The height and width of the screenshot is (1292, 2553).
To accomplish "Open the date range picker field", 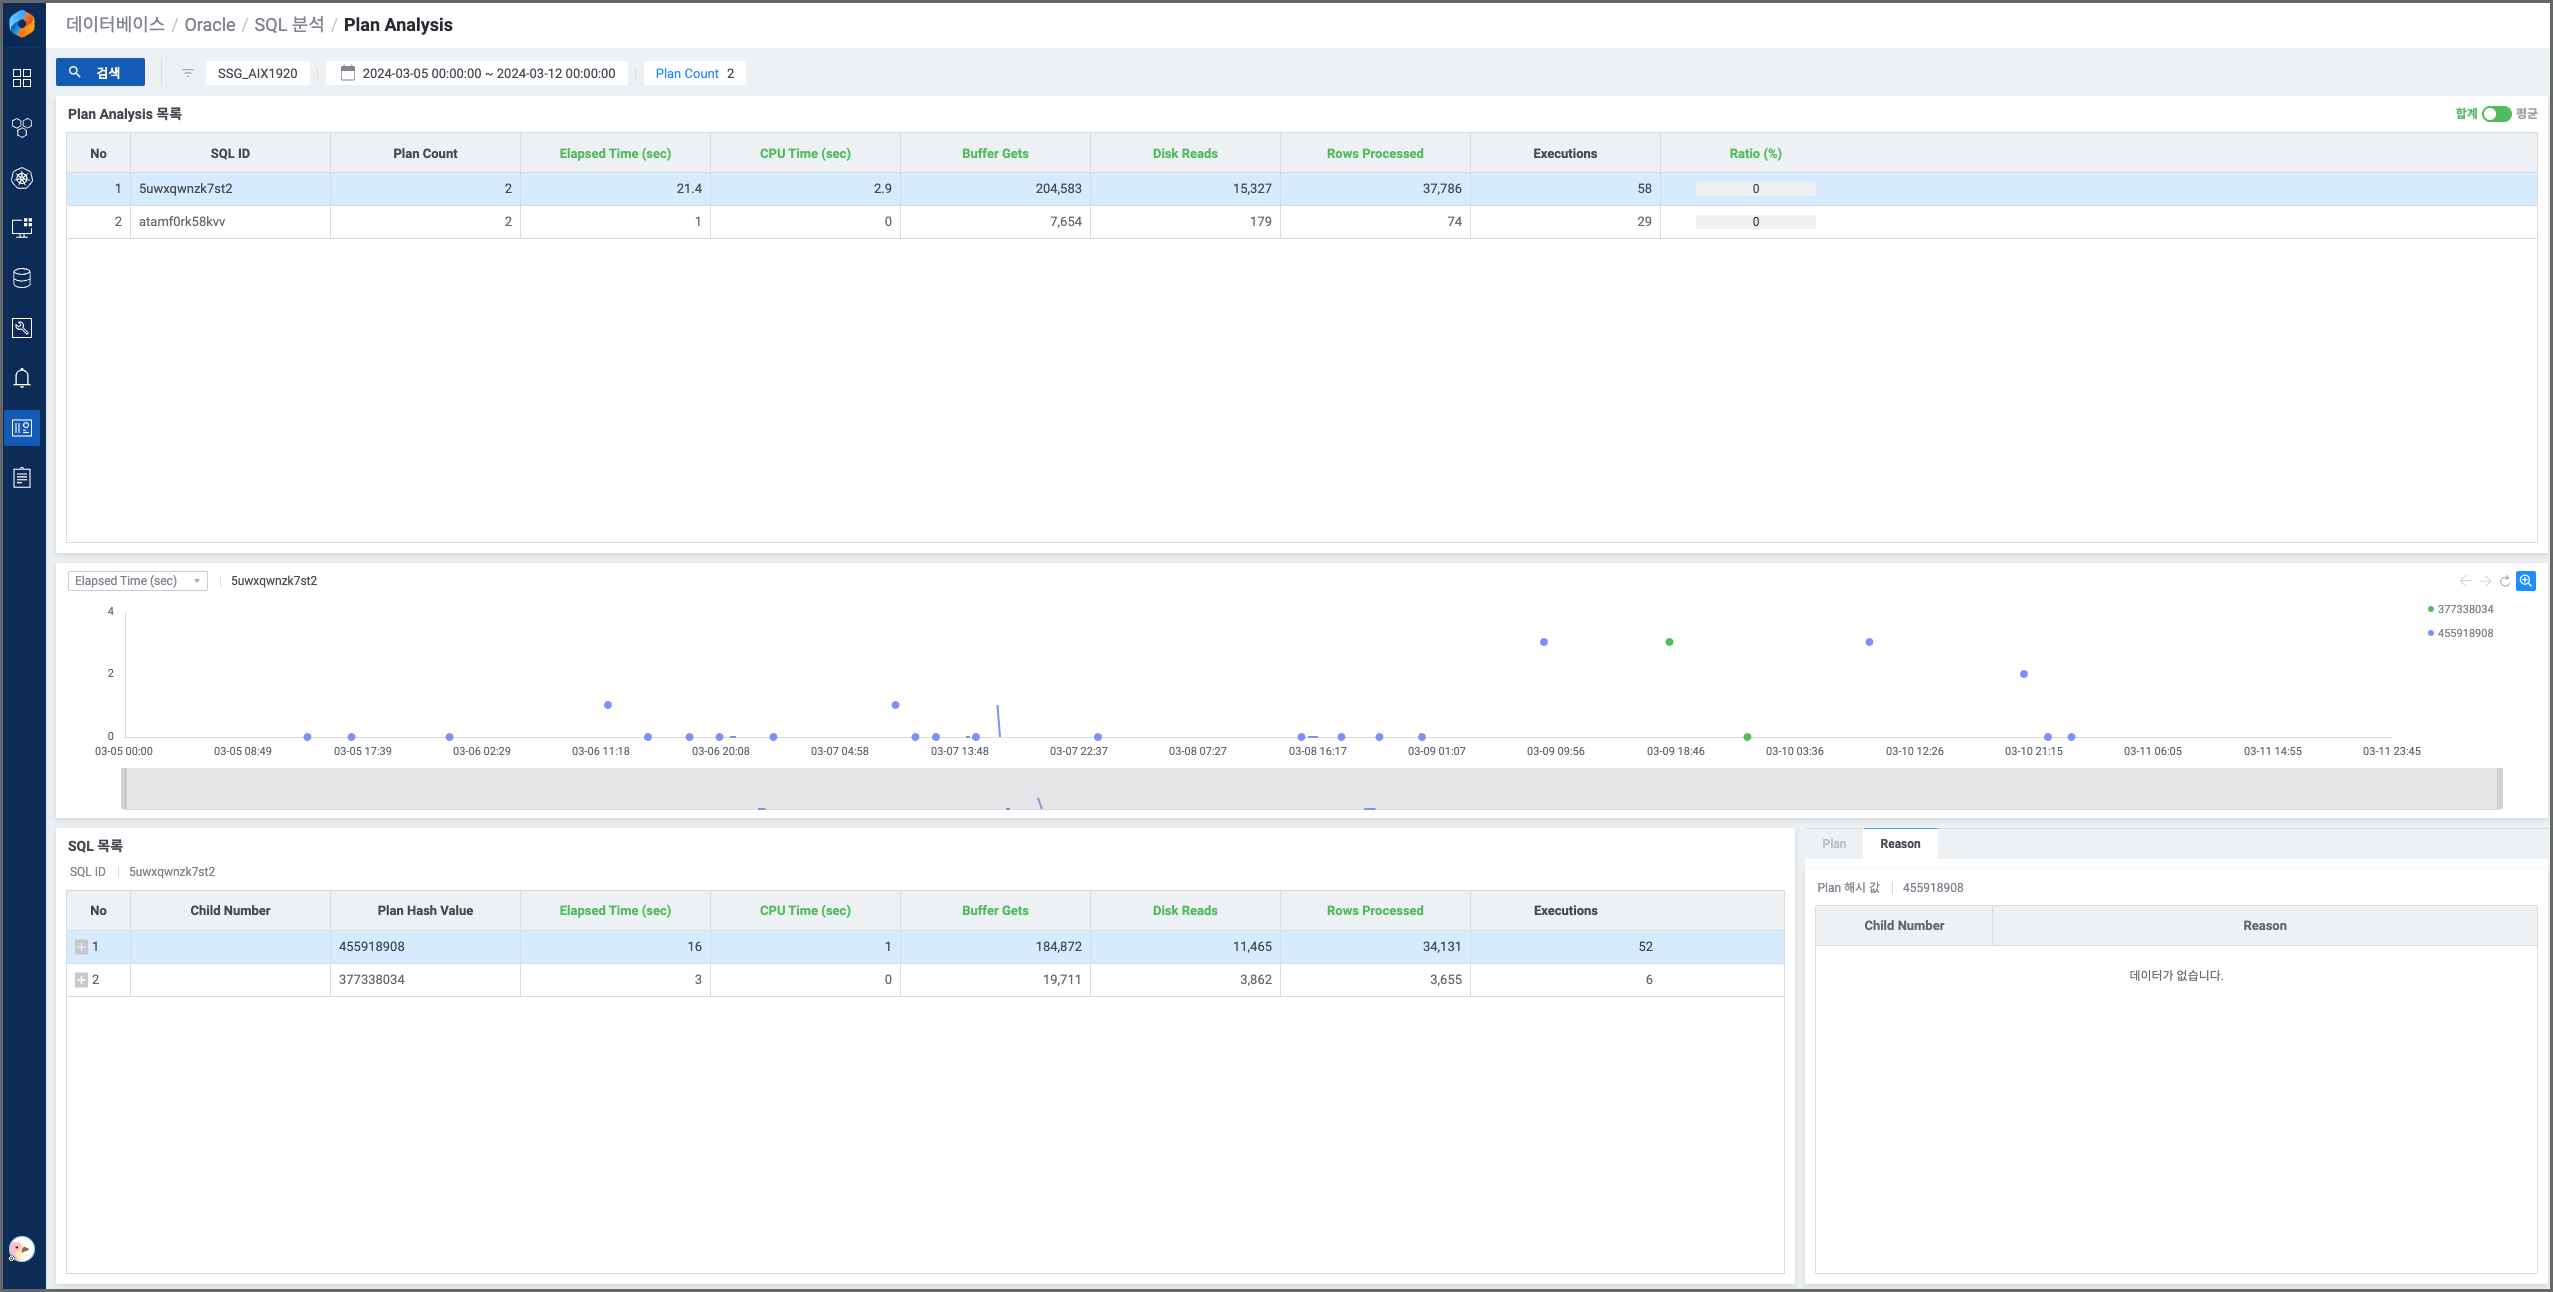I will coord(478,73).
